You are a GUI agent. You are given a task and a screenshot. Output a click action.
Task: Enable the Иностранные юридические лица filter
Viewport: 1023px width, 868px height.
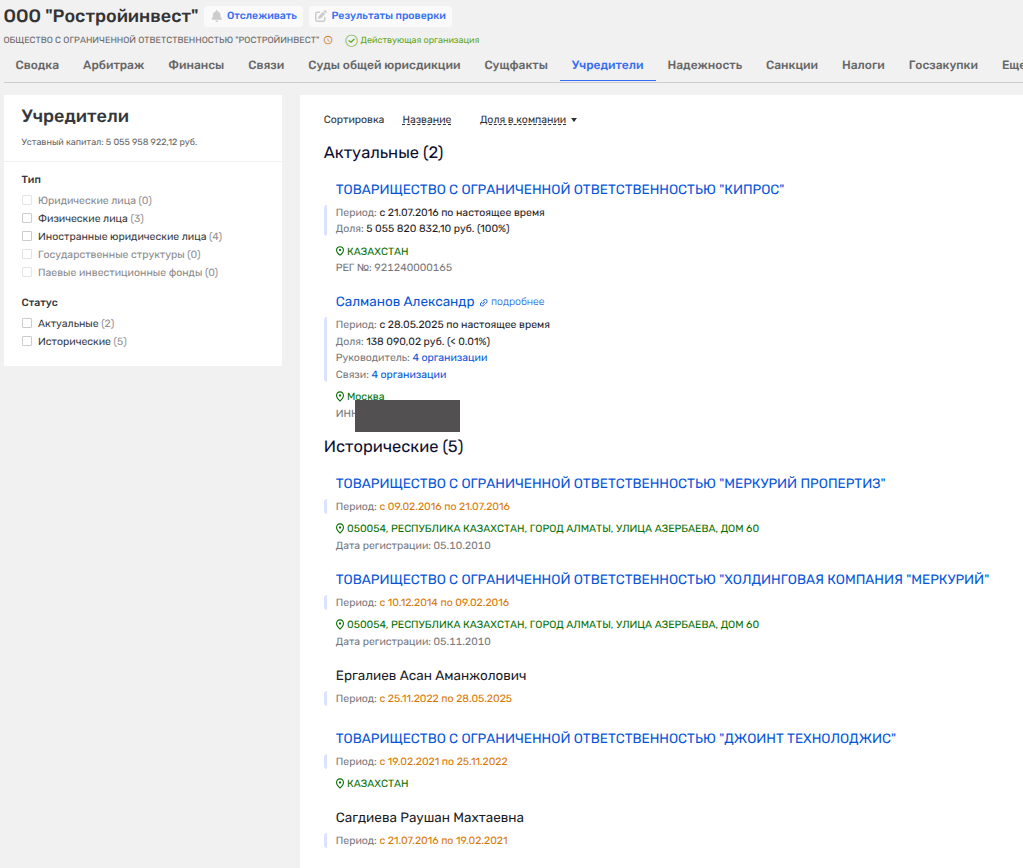tap(27, 236)
